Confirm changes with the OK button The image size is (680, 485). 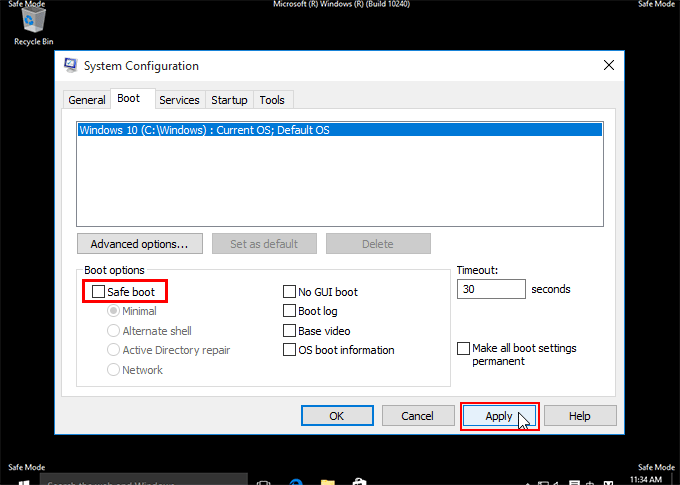point(337,416)
